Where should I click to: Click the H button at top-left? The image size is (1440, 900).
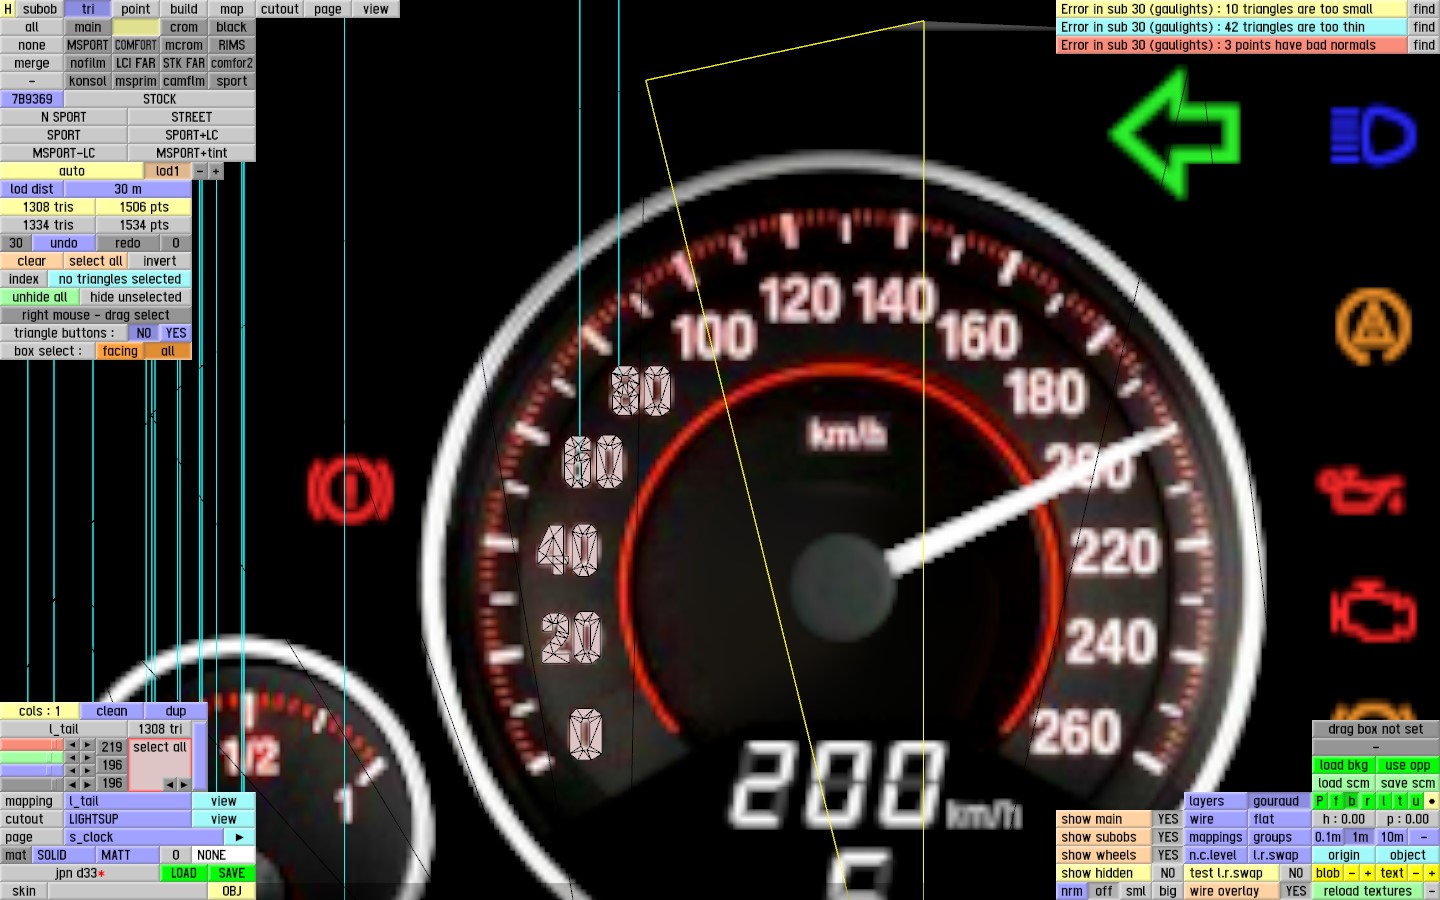(8, 9)
